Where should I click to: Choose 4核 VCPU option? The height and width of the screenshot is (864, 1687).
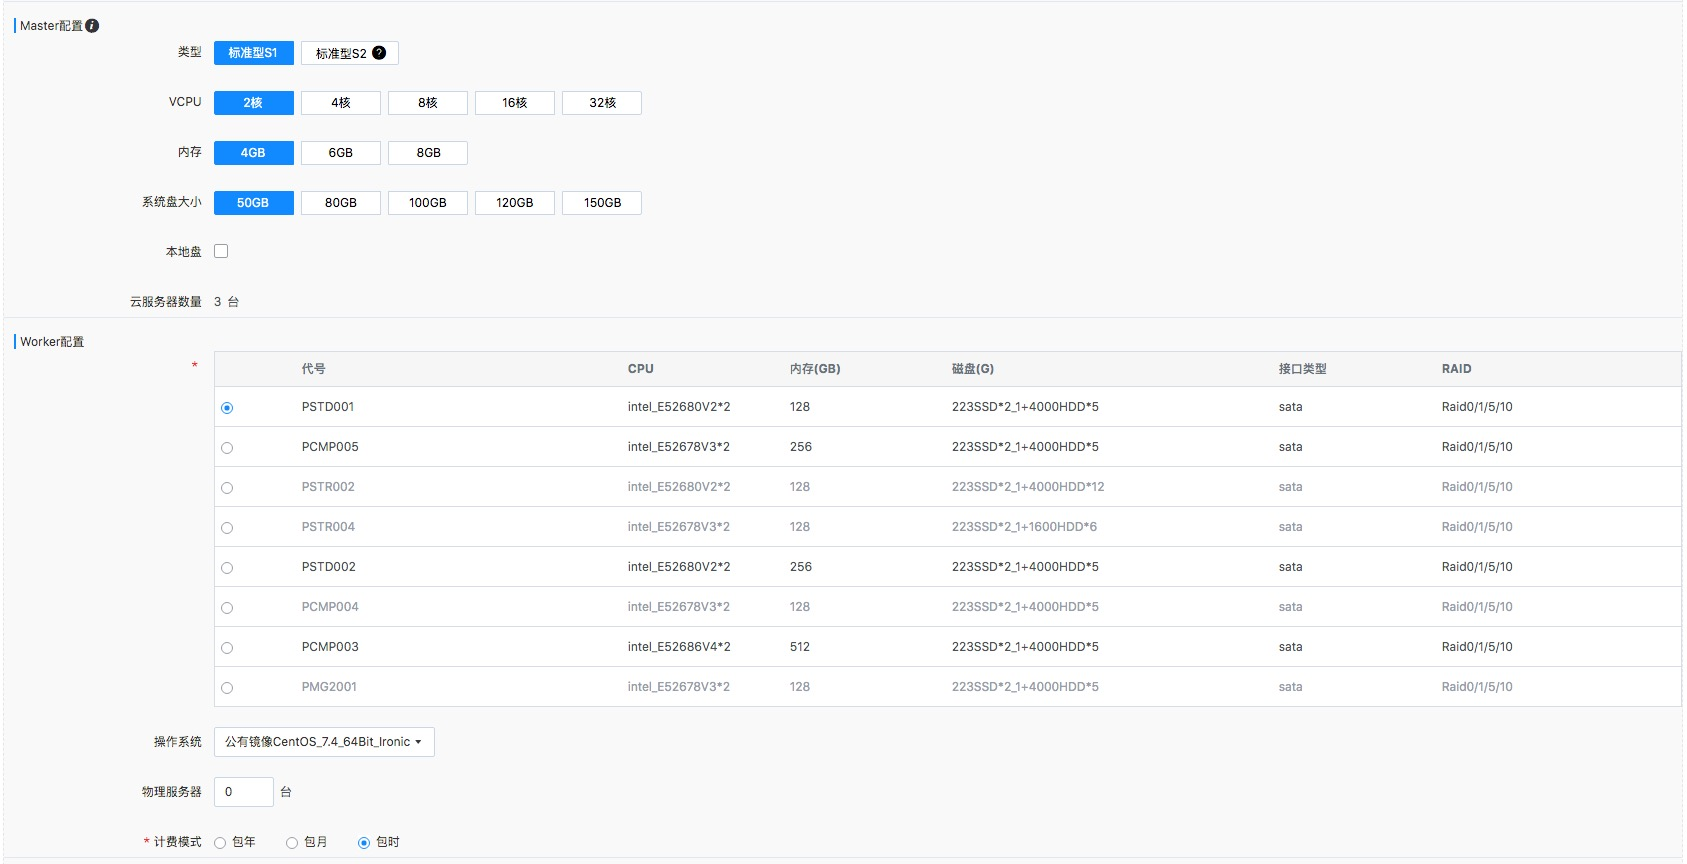[x=341, y=103]
